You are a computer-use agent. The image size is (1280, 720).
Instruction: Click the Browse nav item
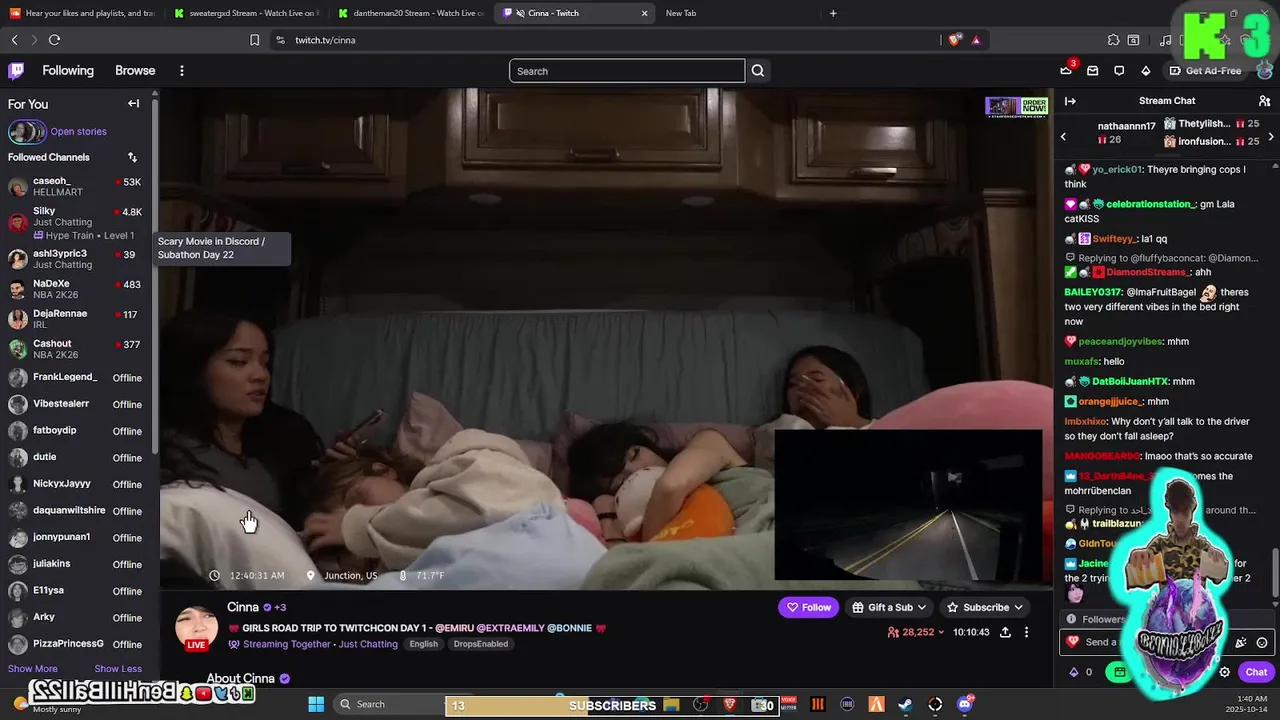pos(135,71)
